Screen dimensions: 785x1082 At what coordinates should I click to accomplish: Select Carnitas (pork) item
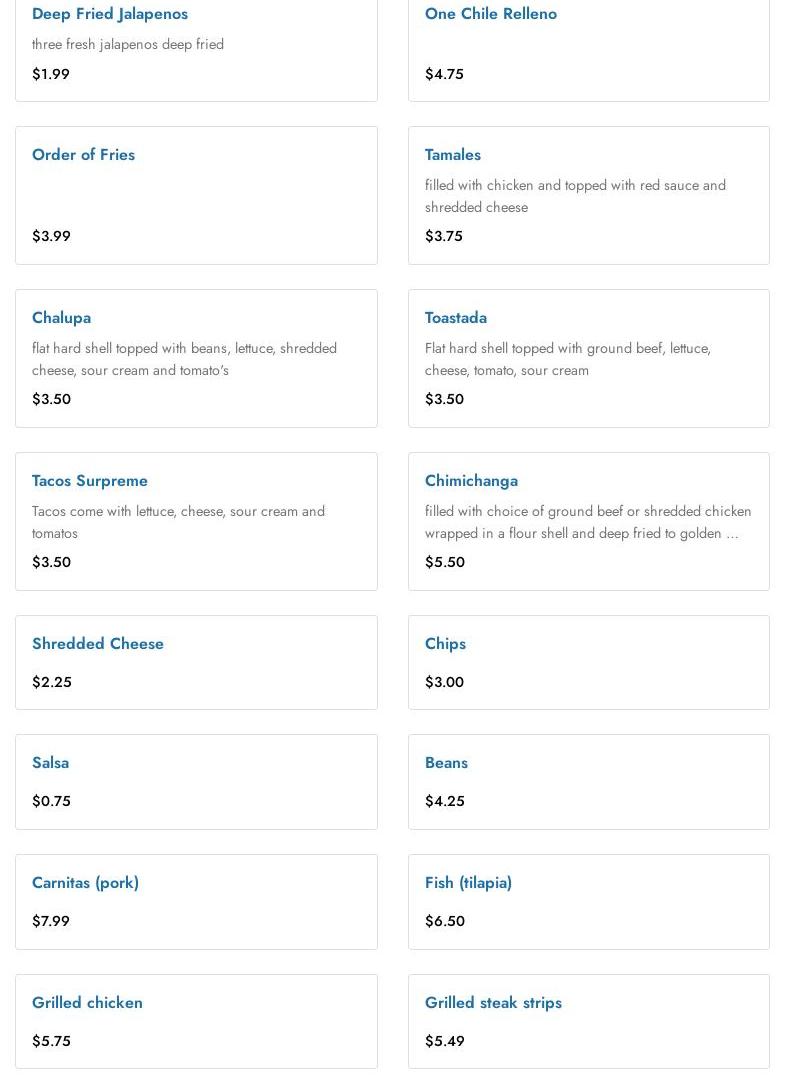click(85, 883)
